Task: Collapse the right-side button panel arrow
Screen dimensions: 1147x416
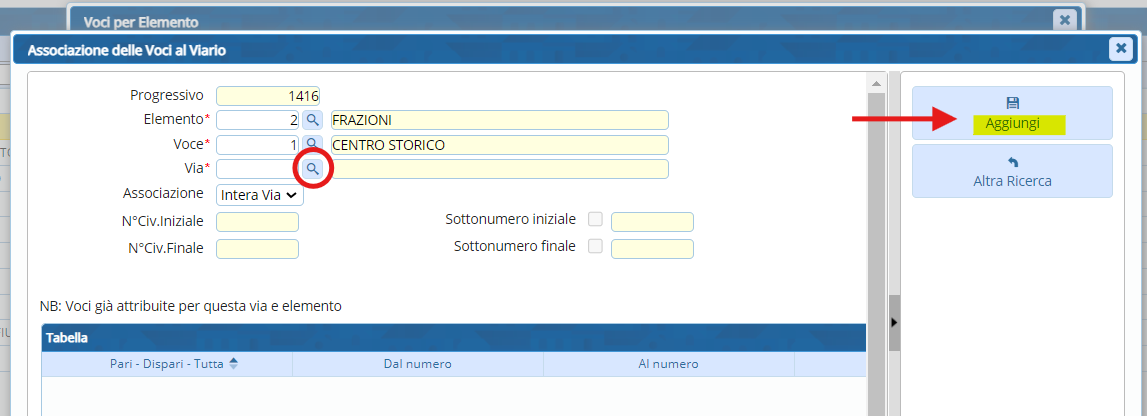Action: [x=894, y=322]
